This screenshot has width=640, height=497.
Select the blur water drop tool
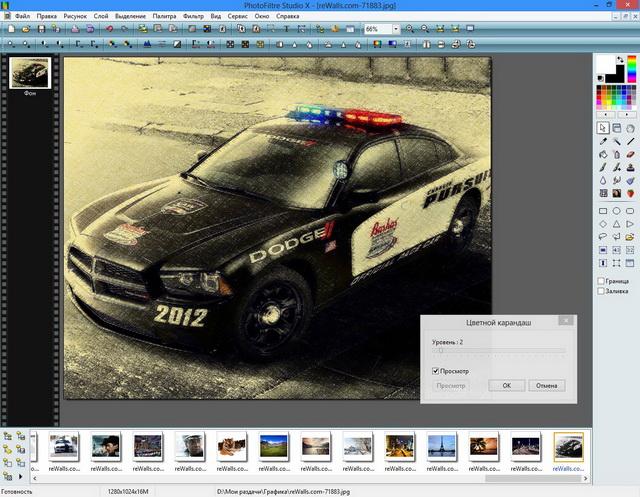603,180
